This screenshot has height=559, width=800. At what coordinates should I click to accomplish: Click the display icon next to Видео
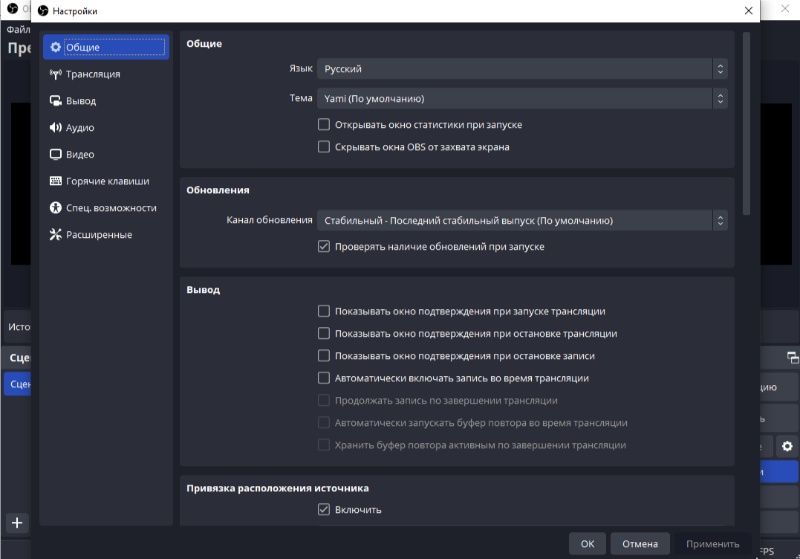(x=56, y=154)
